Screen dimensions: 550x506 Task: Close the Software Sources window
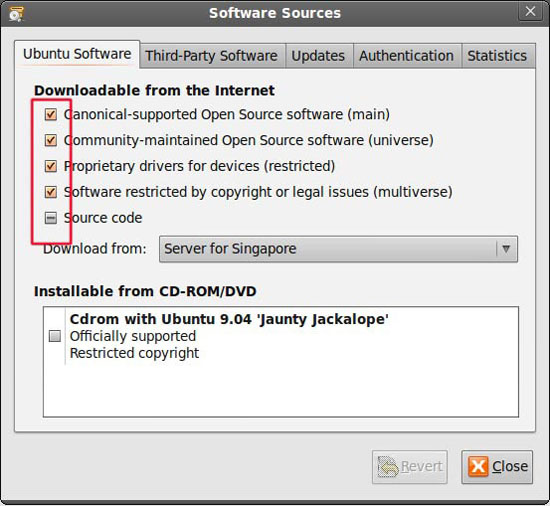[x=530, y=12]
